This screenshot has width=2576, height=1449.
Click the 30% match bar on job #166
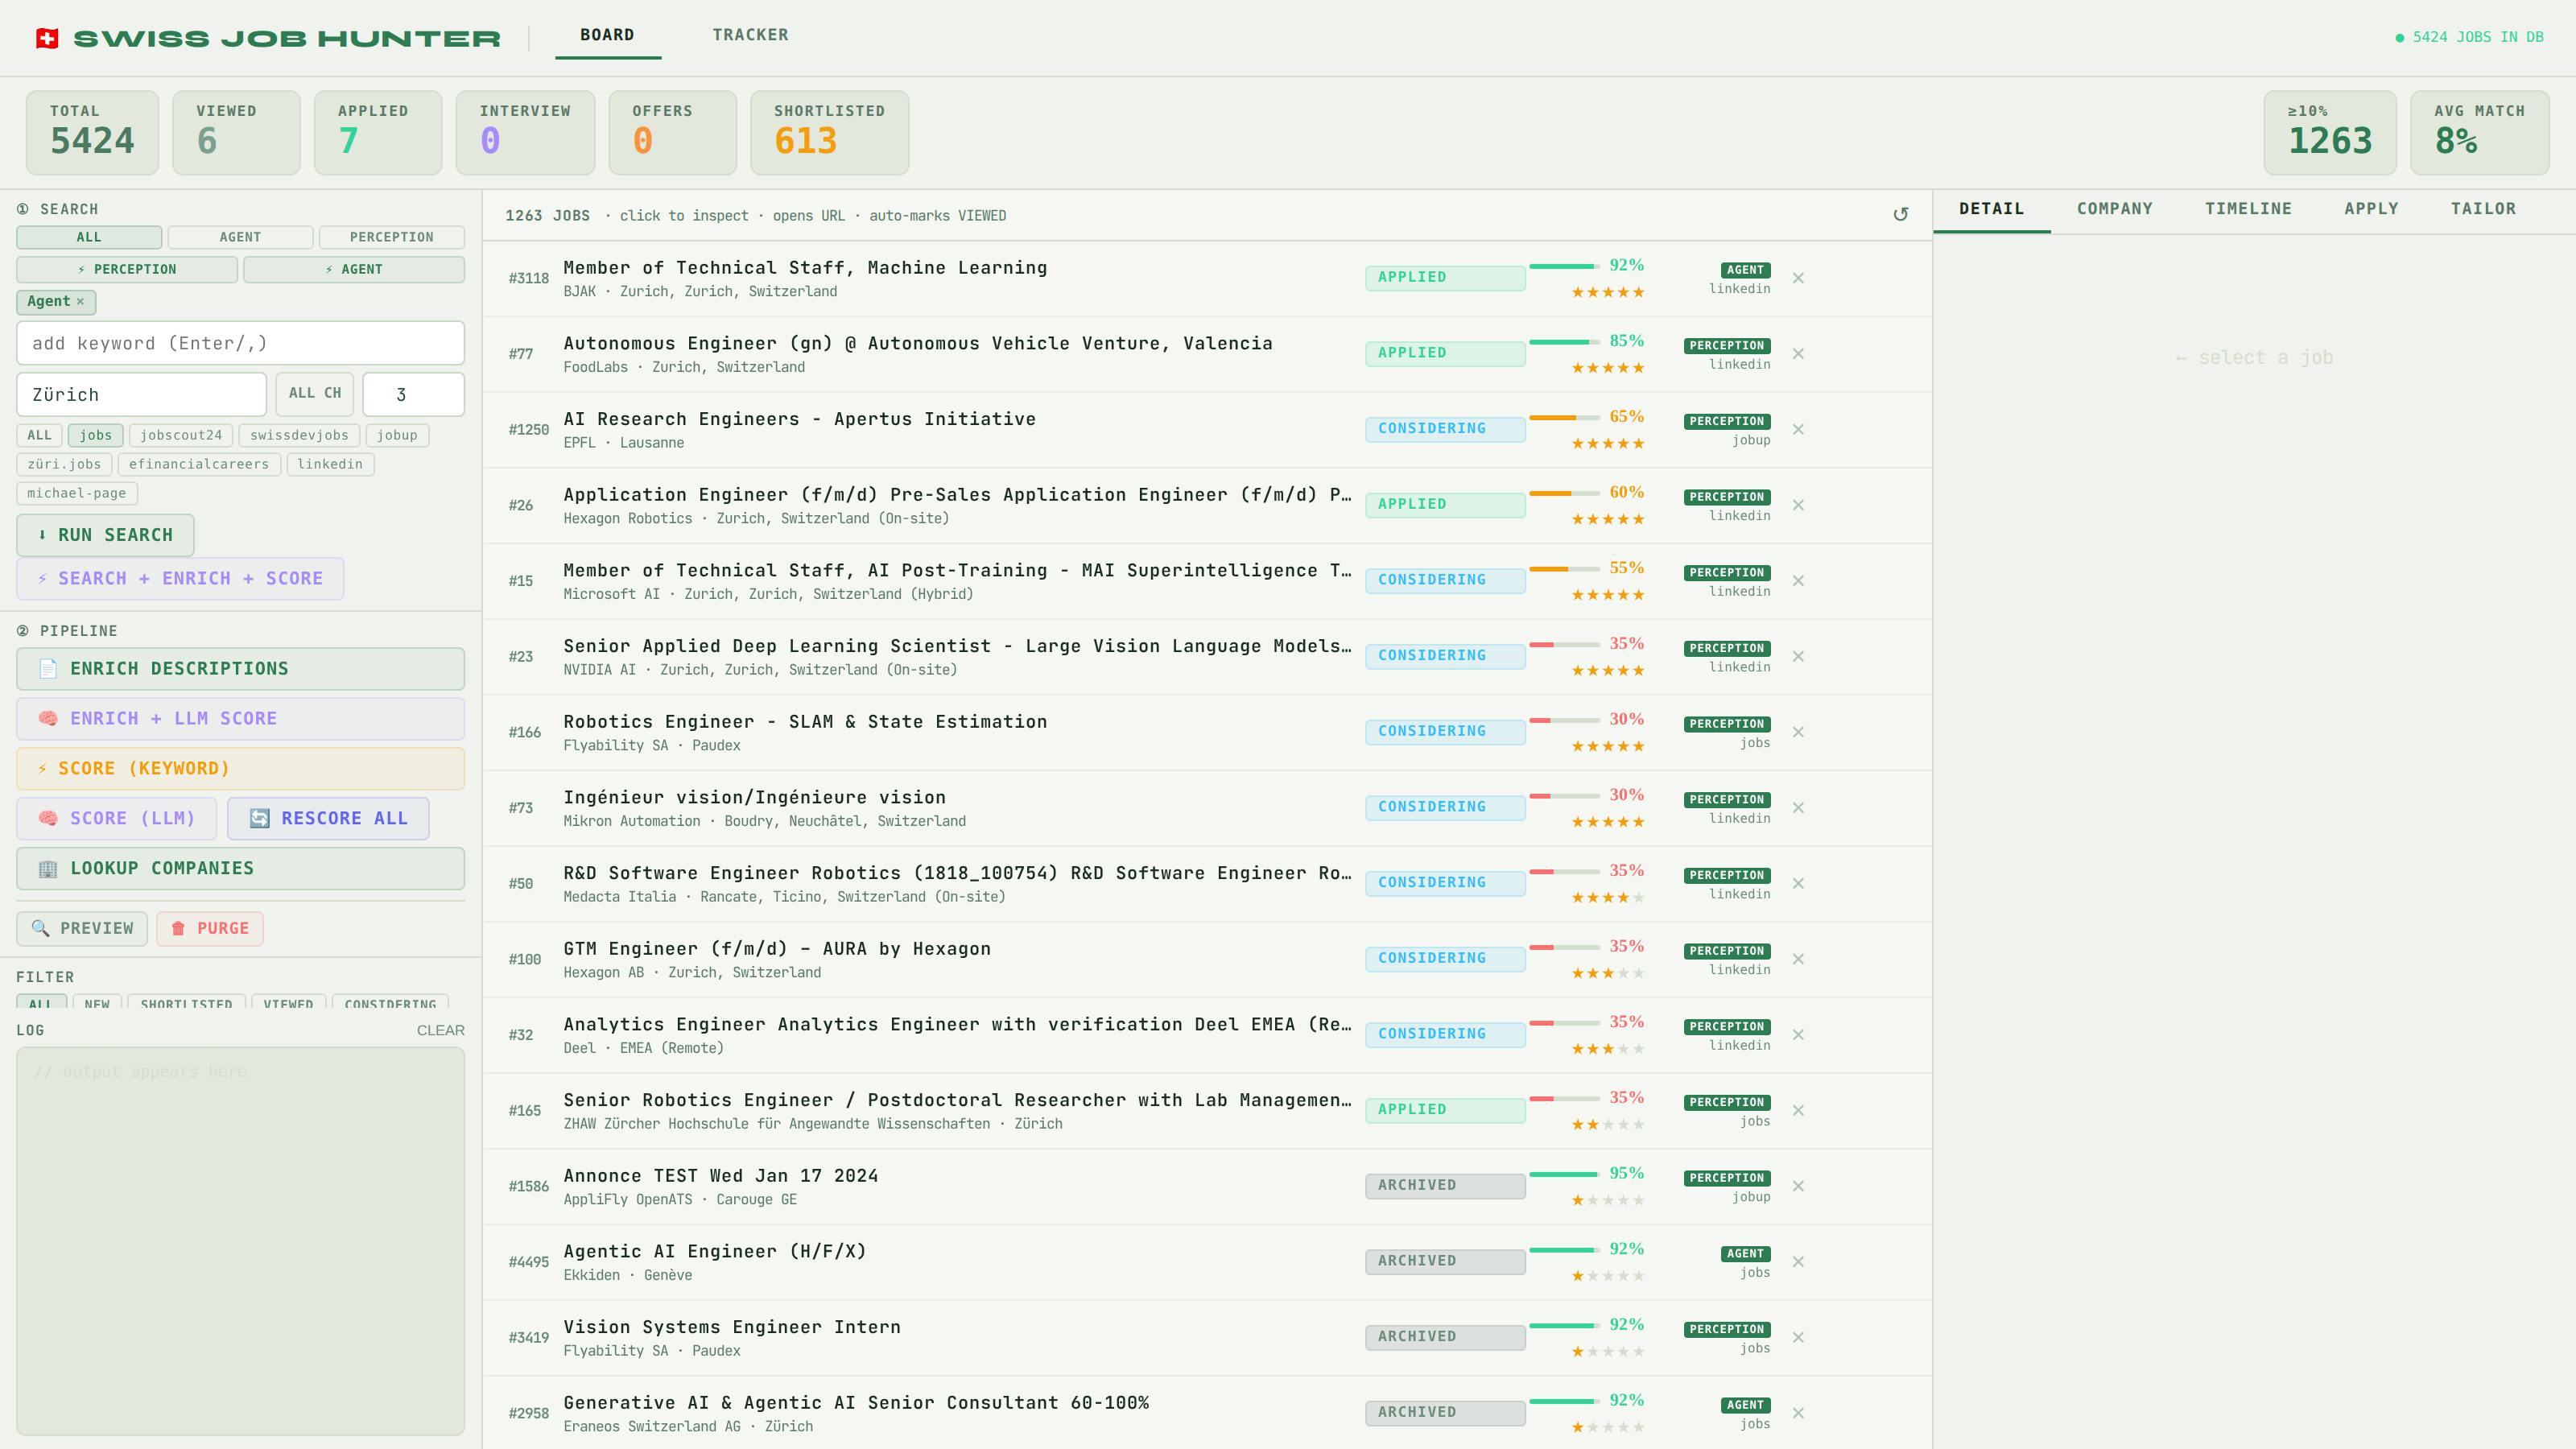[x=1564, y=720]
